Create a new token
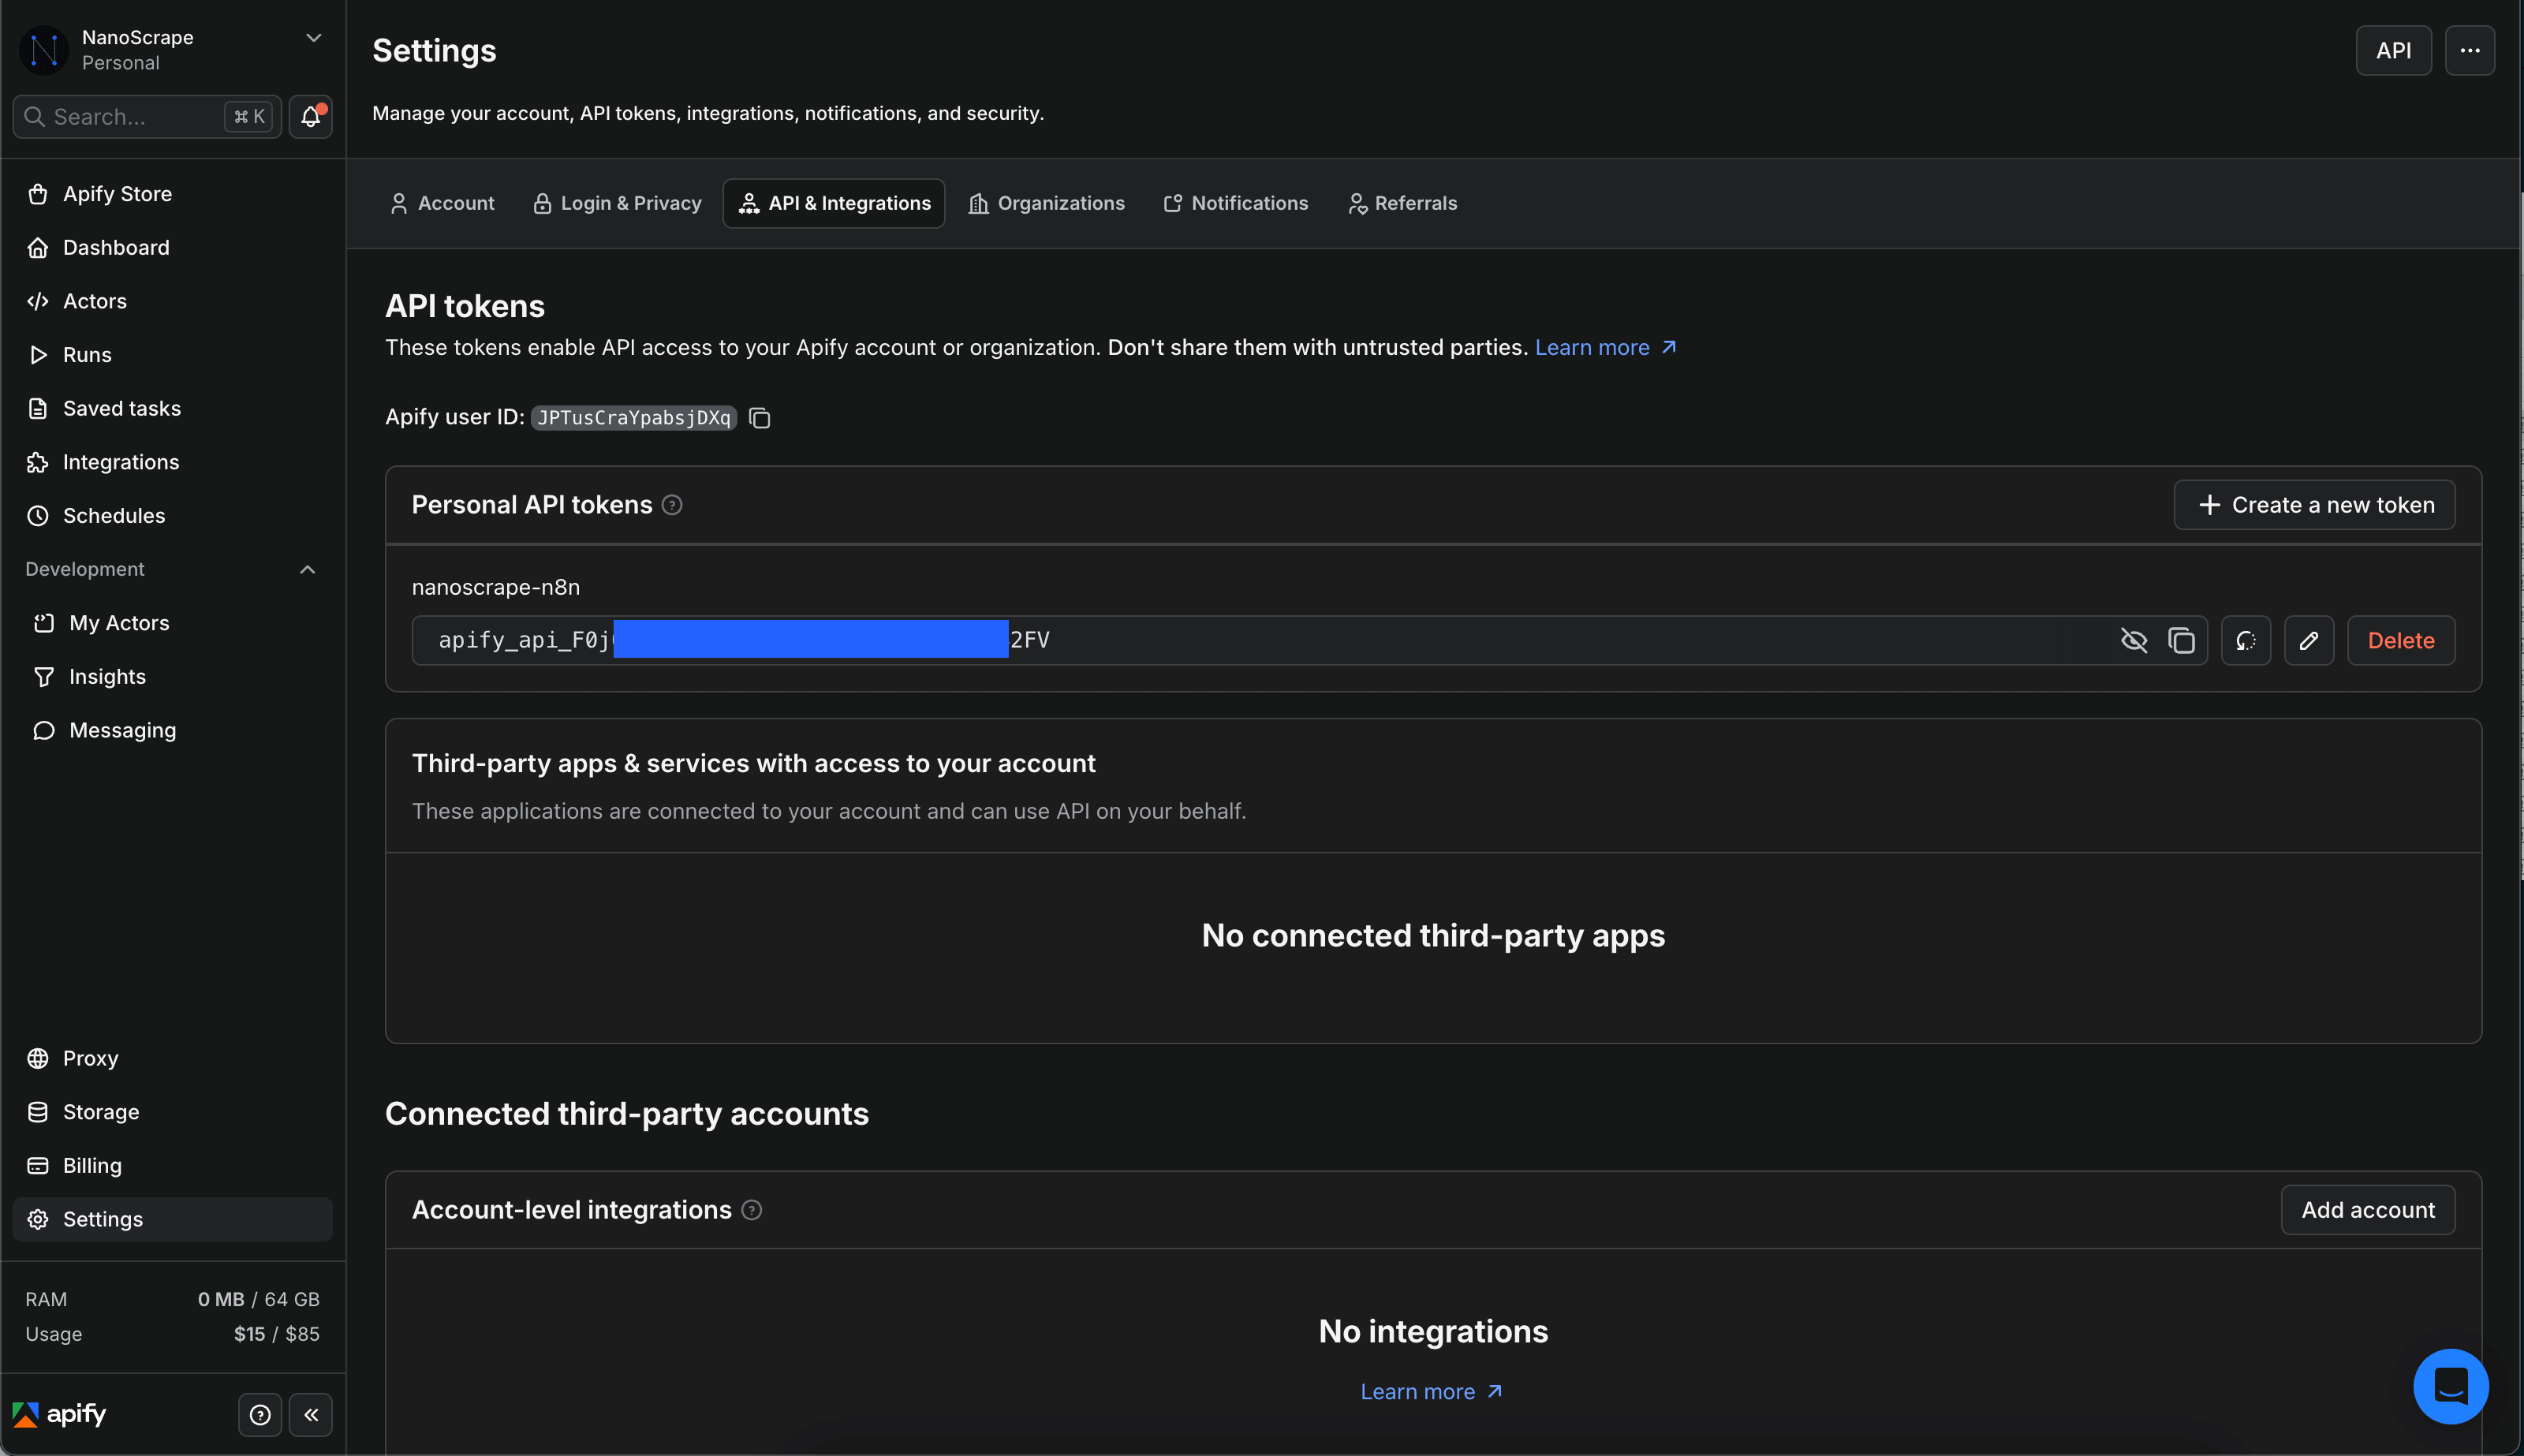 2314,505
